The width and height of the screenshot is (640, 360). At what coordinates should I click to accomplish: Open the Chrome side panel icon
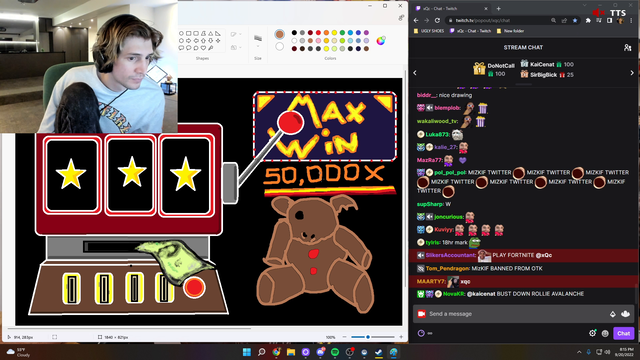click(609, 20)
